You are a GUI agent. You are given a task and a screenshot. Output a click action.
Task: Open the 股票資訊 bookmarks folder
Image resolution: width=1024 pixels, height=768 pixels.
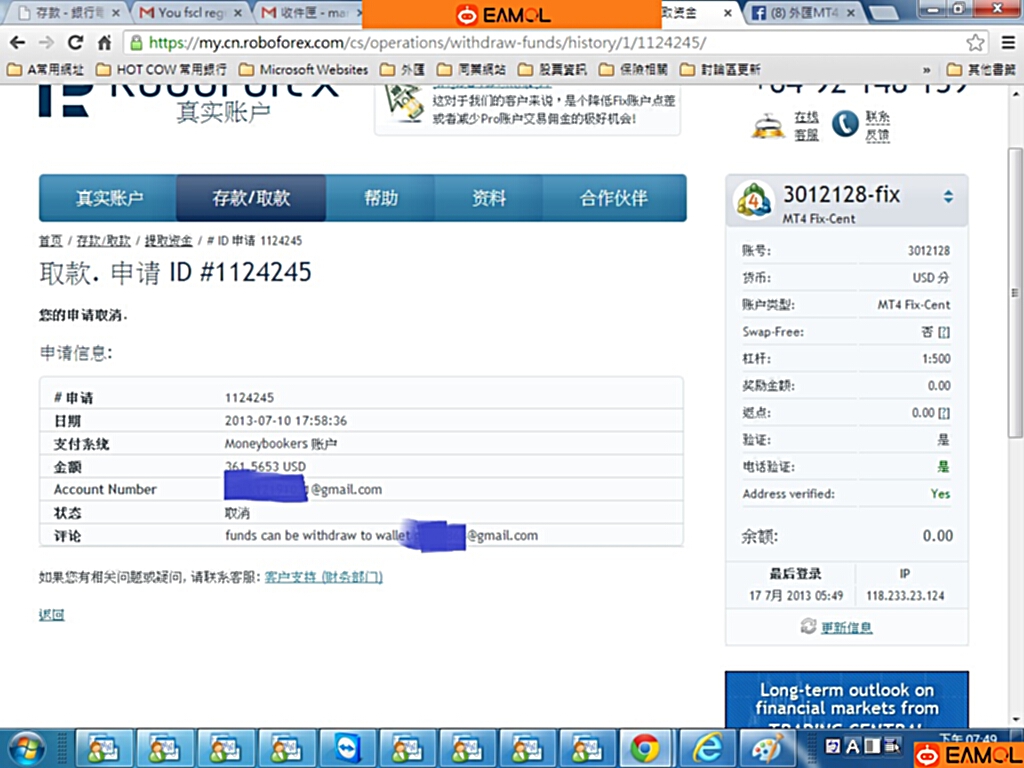click(552, 69)
